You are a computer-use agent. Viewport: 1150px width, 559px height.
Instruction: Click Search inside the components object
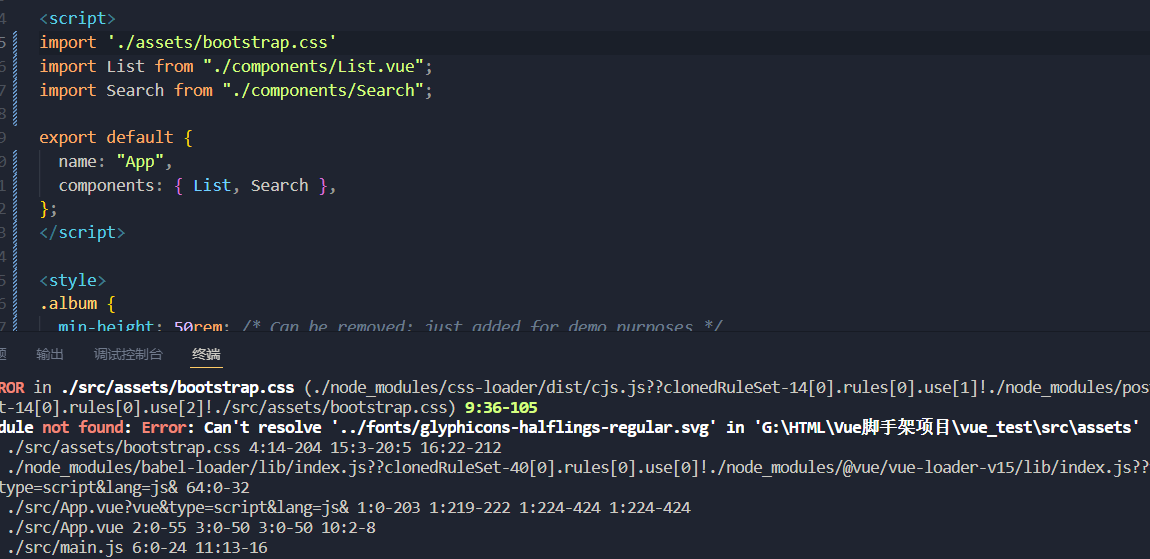pos(279,185)
